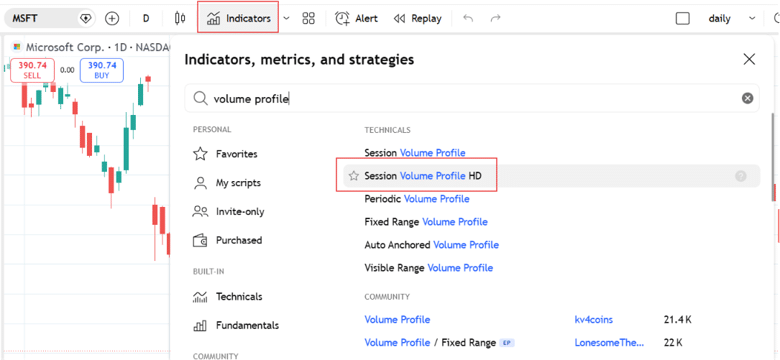Click the redo arrow icon
The width and height of the screenshot is (780, 360).
[495, 19]
